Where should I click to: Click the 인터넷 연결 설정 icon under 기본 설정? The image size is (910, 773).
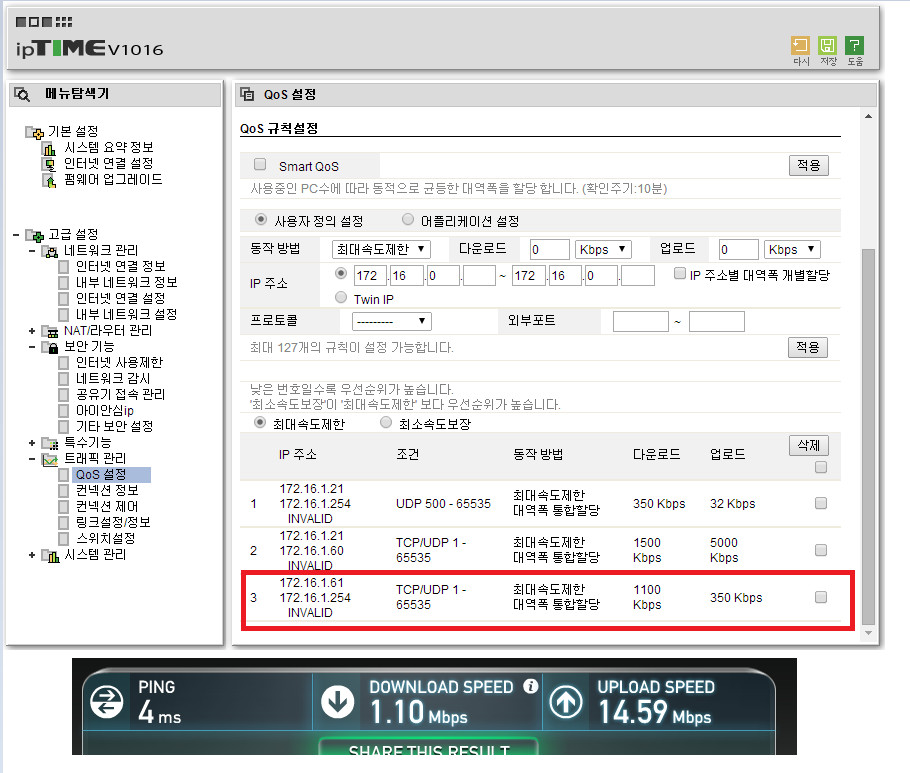click(49, 165)
